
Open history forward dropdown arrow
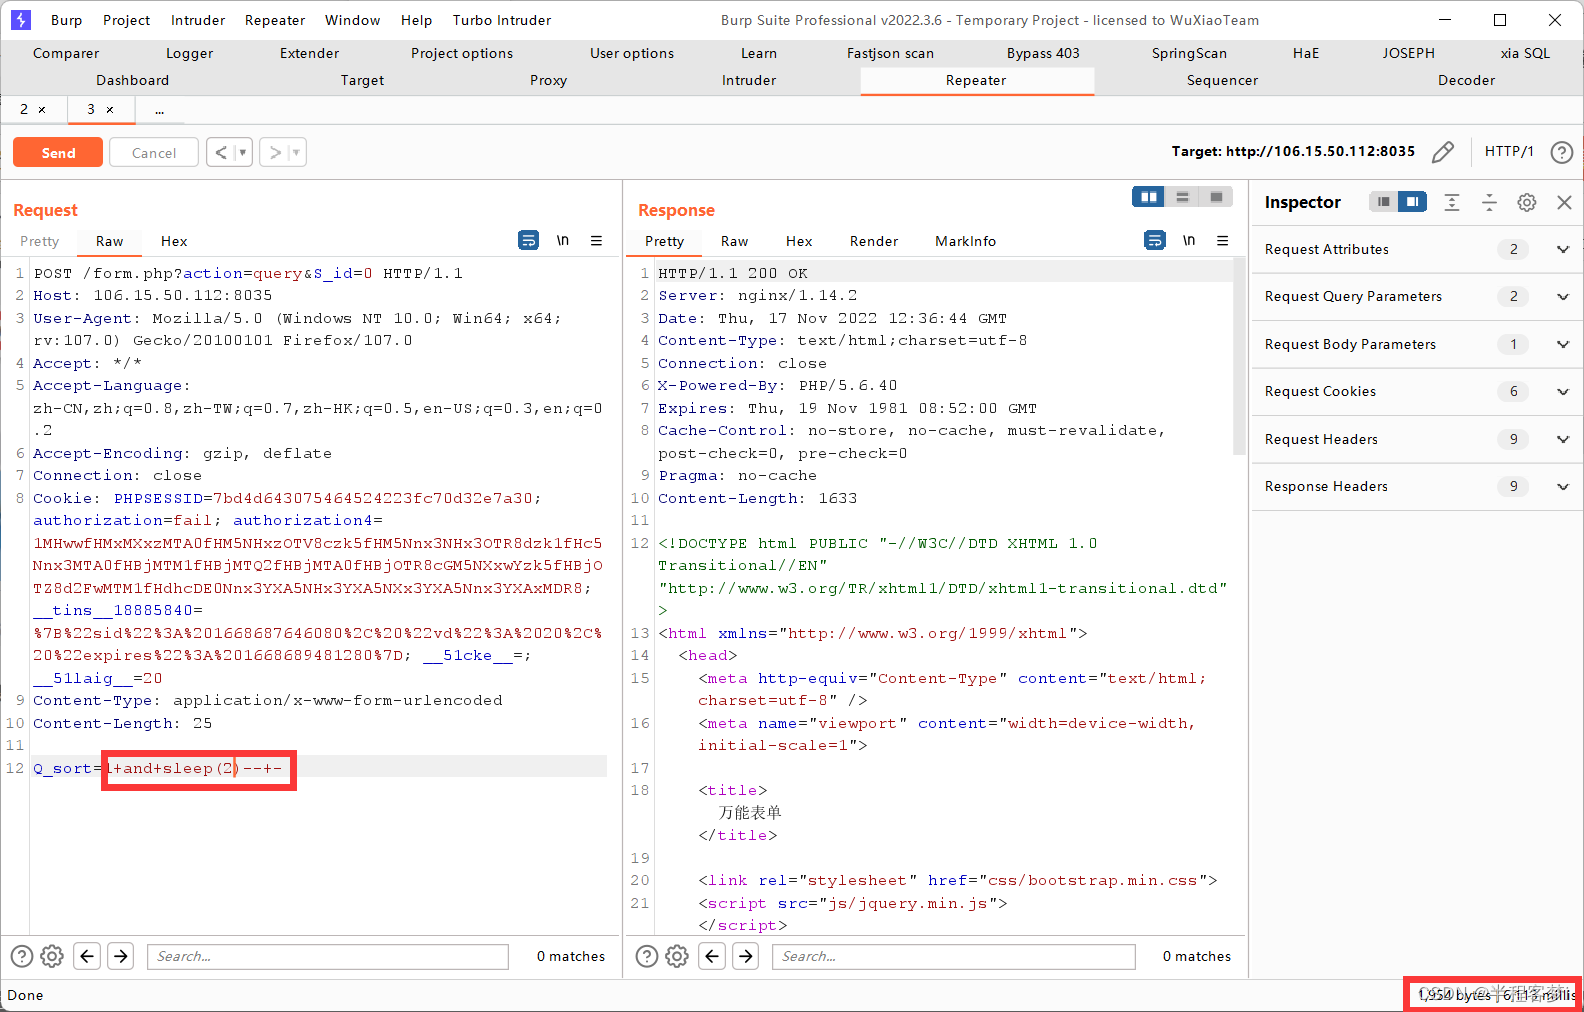coord(297,152)
